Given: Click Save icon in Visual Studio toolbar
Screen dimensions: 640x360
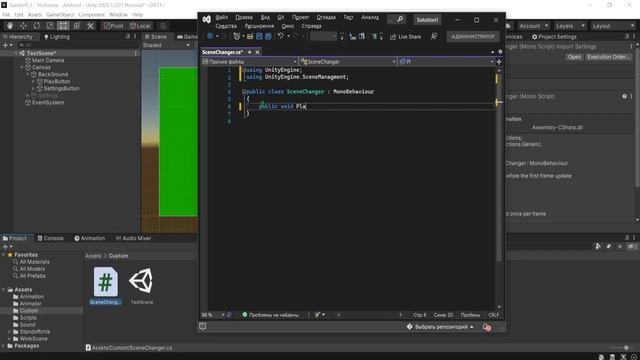Looking at the screenshot, I should (x=259, y=36).
